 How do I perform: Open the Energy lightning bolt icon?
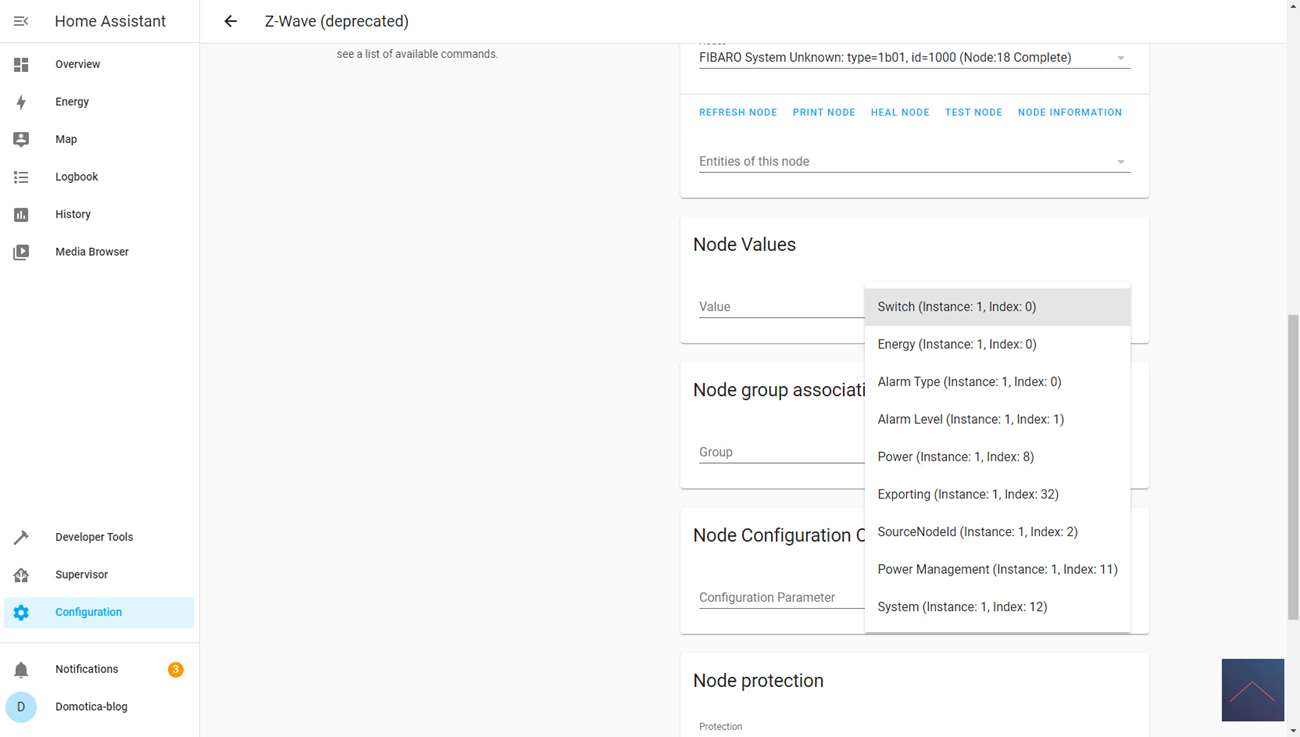pos(21,102)
